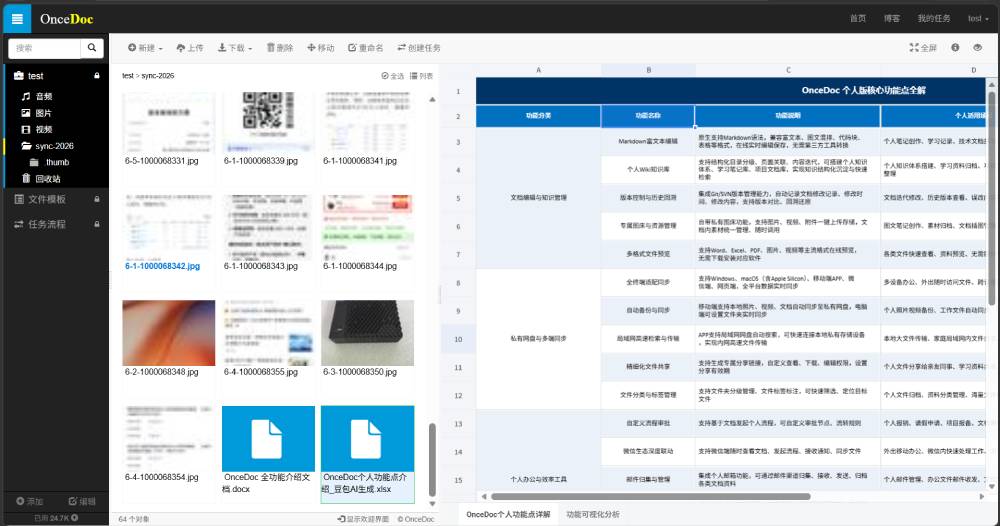This screenshot has width=1000, height=526.
Task: Click the 删除 delete toolbar button
Action: 280,48
